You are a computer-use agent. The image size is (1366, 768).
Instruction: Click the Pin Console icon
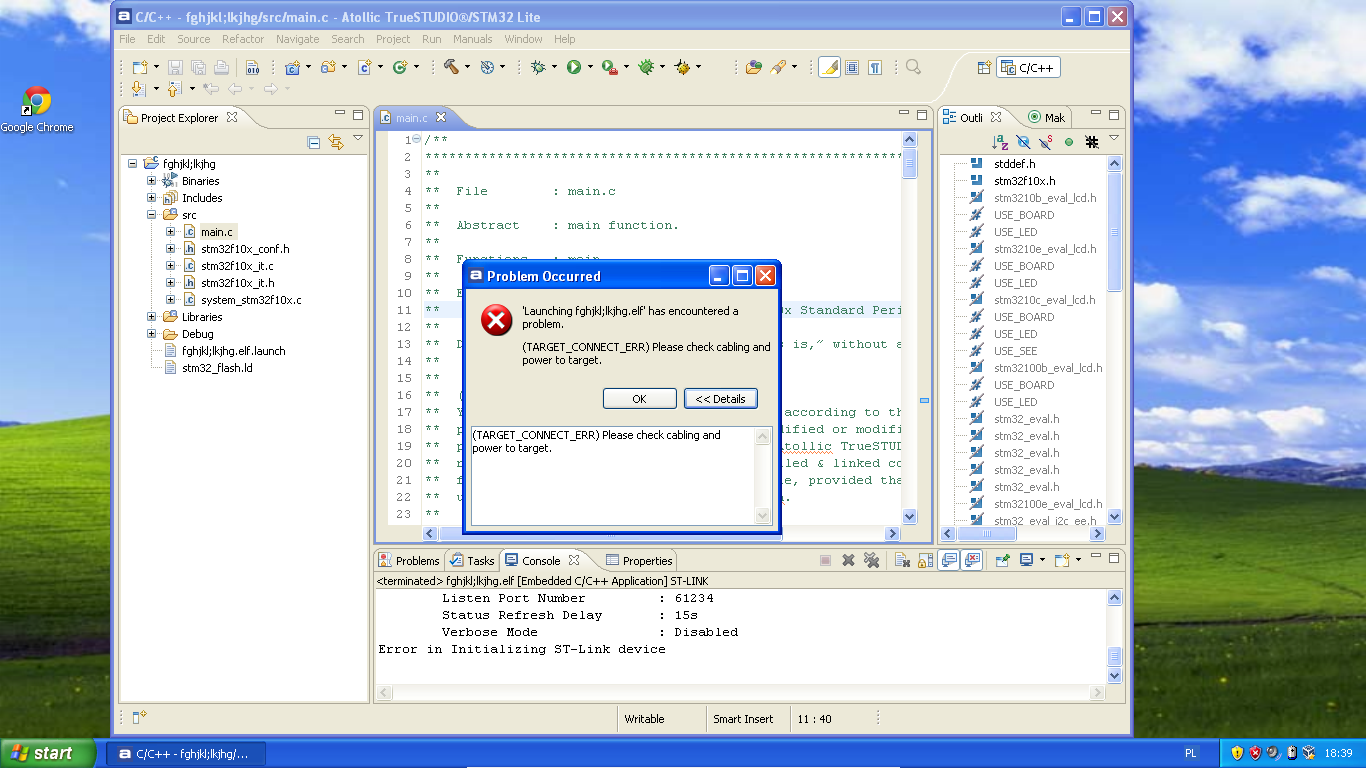(x=1001, y=561)
